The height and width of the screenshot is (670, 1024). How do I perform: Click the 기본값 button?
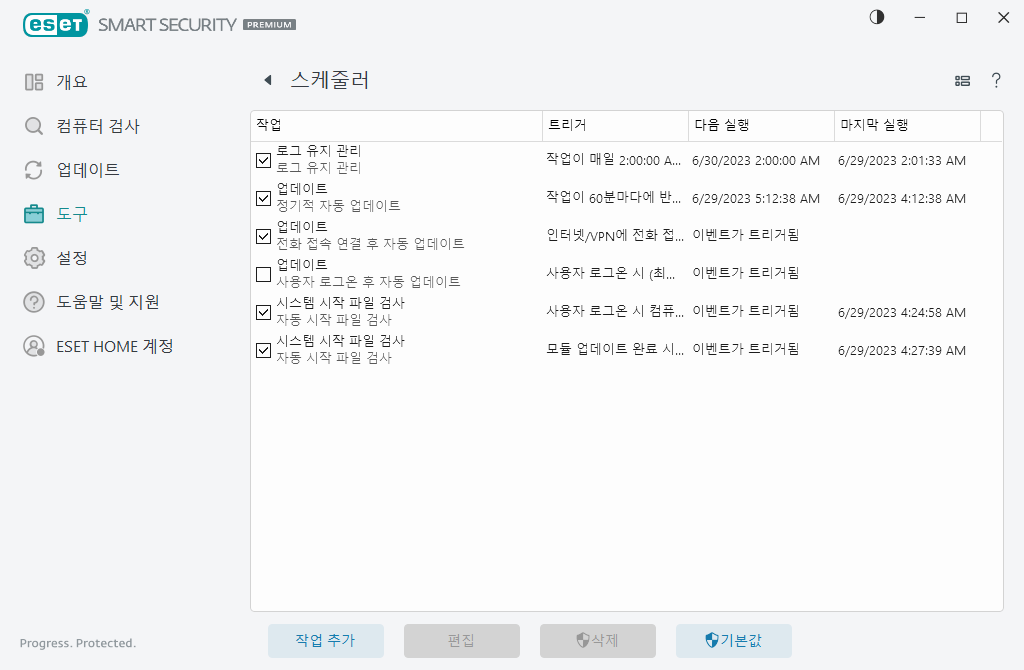coord(734,641)
